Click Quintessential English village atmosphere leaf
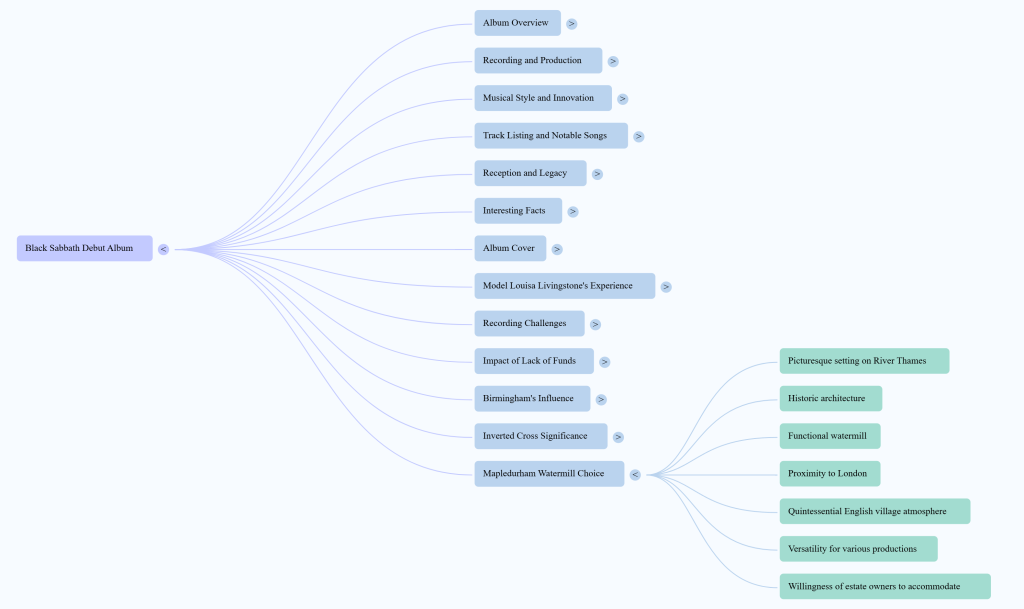The width and height of the screenshot is (1024, 609). [x=875, y=512]
